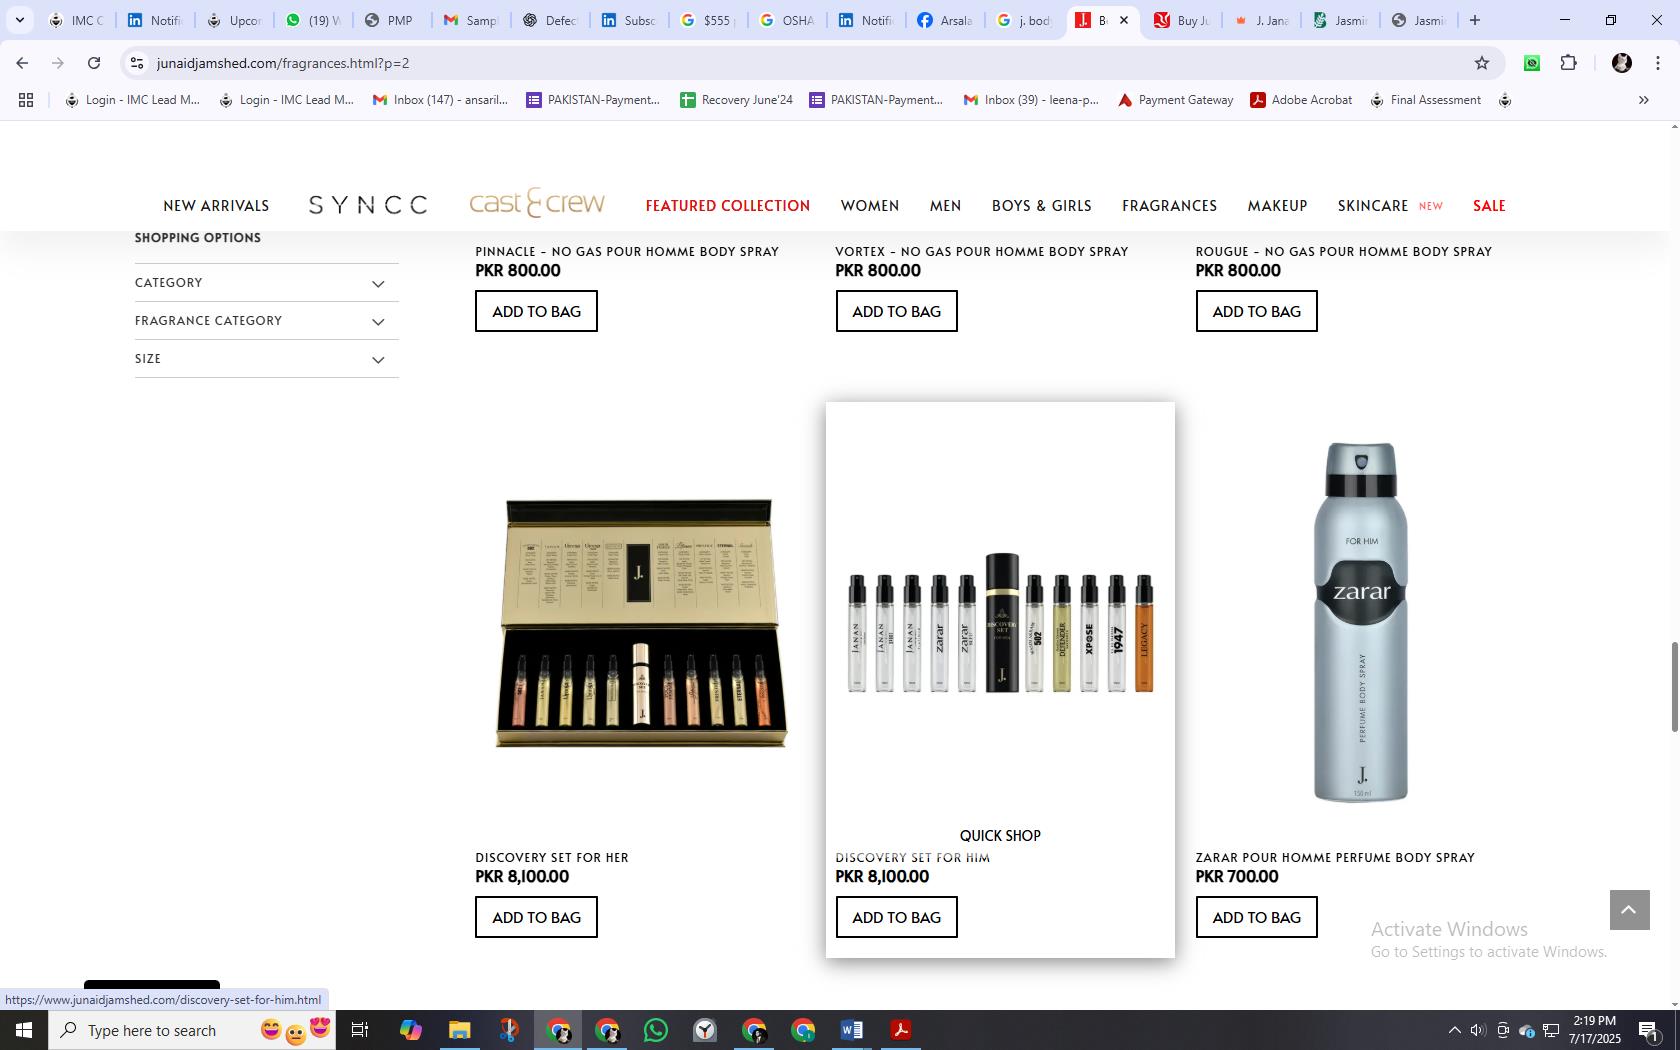Show more bookmarks with the double chevron

coord(1643,100)
